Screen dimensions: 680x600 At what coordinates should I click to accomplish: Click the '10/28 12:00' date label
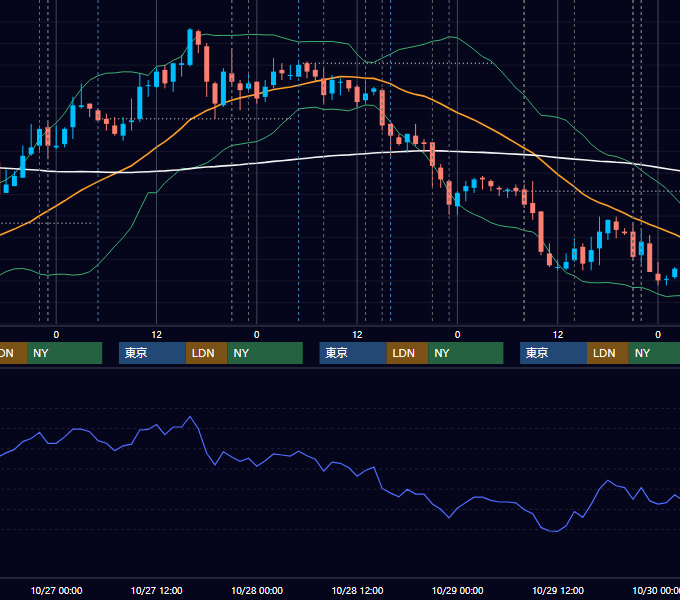(x=357, y=590)
